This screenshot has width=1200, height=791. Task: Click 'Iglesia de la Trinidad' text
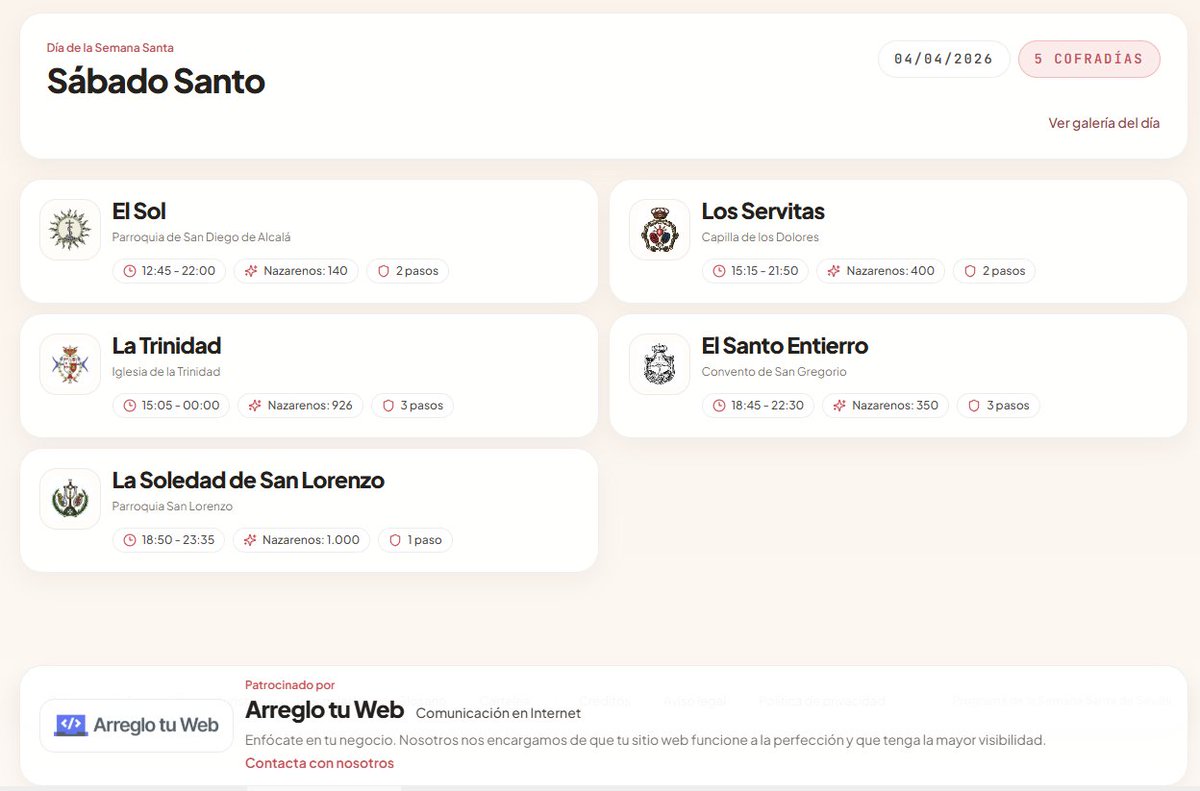pyautogui.click(x=166, y=372)
